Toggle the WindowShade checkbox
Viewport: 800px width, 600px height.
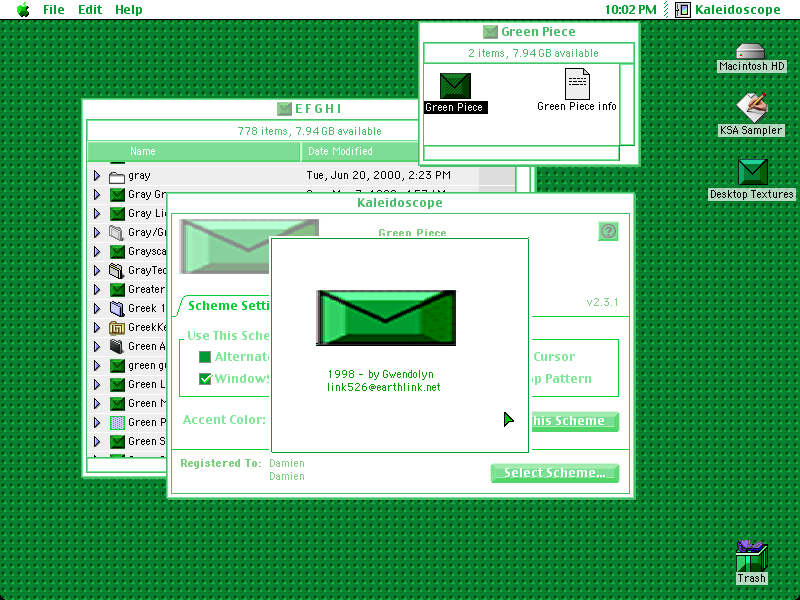coord(205,379)
